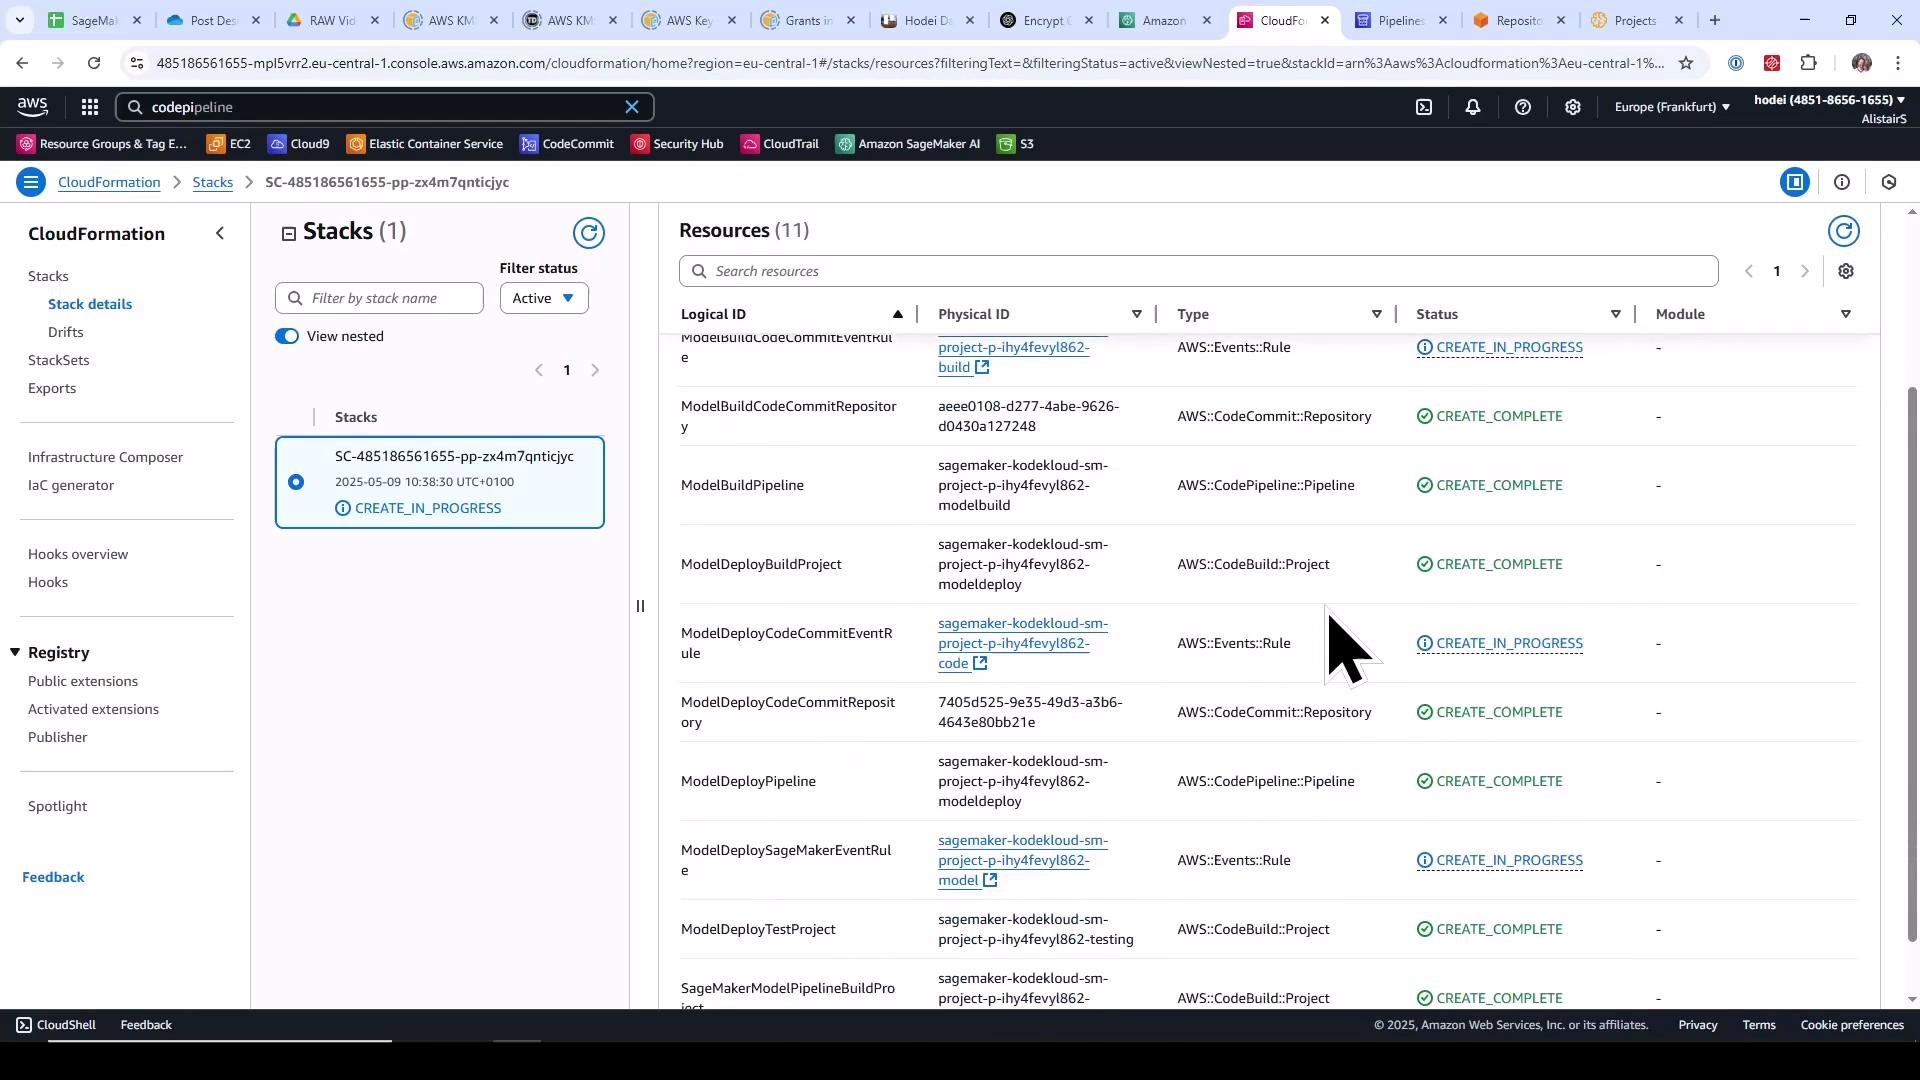Click the CloudFormation breadcrumb link

[x=109, y=182]
